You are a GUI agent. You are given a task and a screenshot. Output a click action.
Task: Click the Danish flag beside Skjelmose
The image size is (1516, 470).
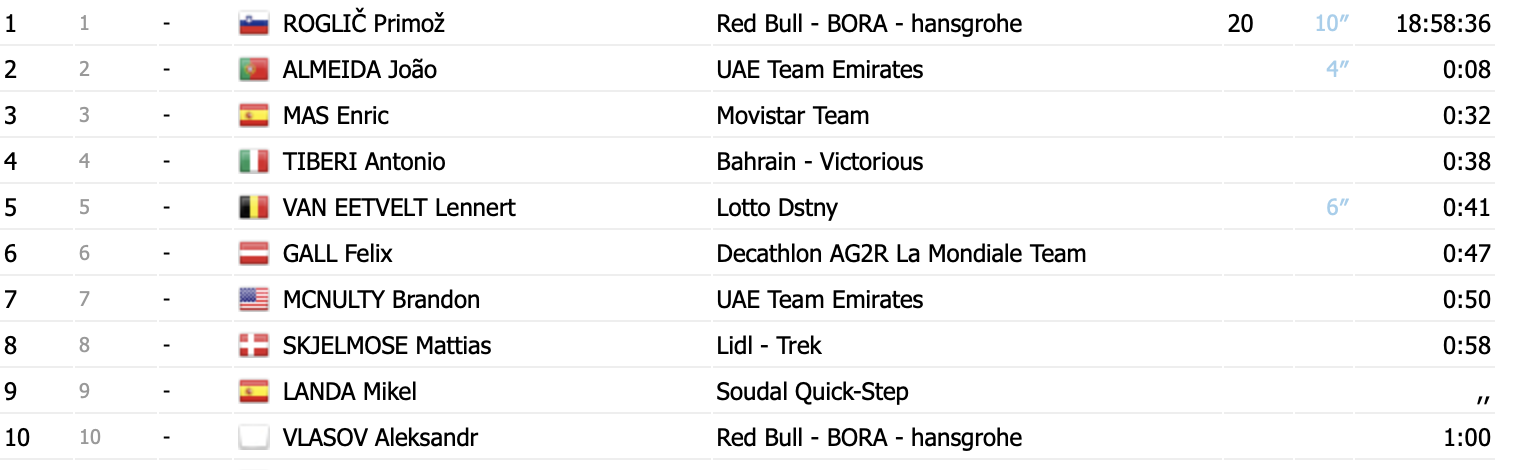254,346
